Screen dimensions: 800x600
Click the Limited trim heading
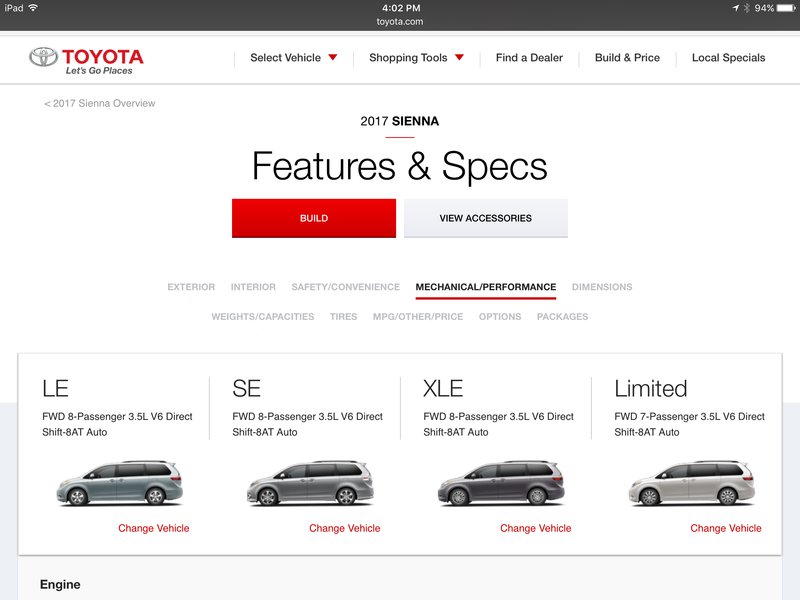point(651,388)
